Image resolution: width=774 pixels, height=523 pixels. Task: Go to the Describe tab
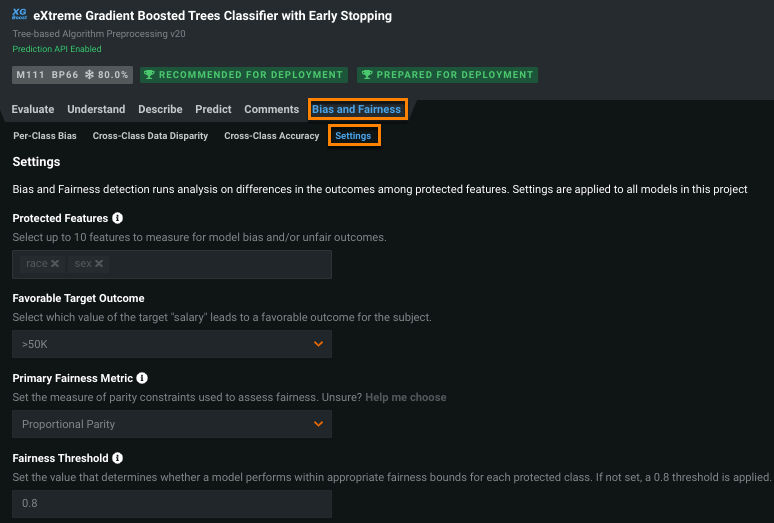pos(160,109)
